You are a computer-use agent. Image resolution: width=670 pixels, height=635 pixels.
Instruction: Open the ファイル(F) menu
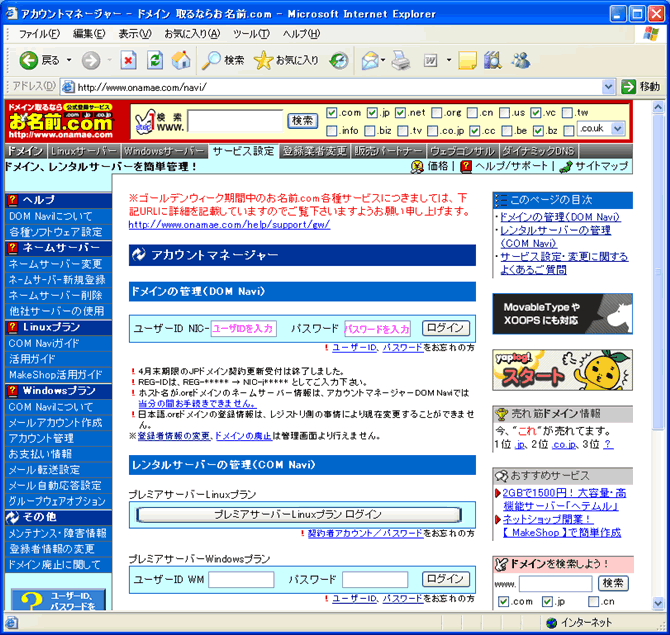(39, 34)
